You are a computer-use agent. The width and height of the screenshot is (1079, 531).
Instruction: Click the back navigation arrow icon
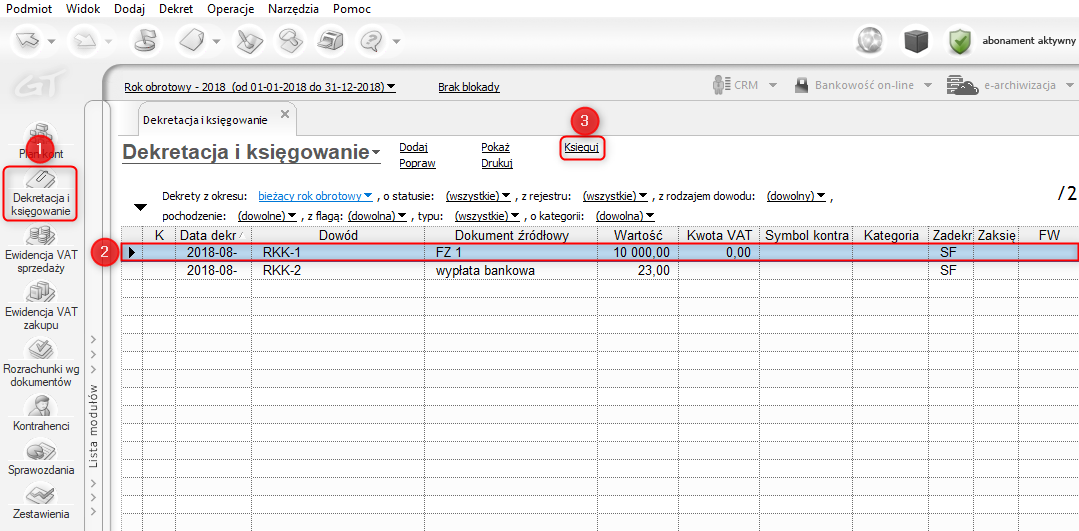pyautogui.click(x=28, y=41)
